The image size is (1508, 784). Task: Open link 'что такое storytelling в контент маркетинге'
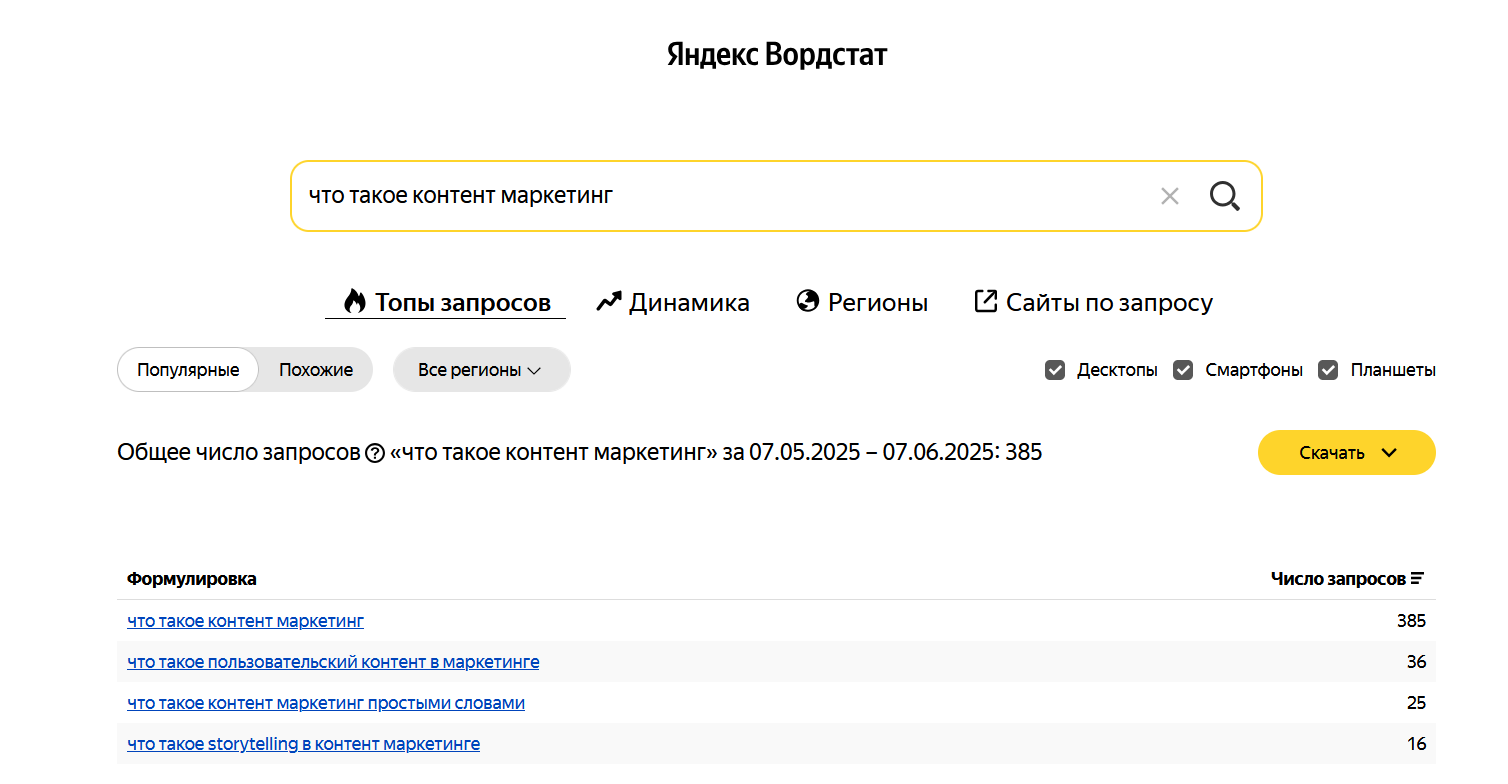[x=304, y=744]
